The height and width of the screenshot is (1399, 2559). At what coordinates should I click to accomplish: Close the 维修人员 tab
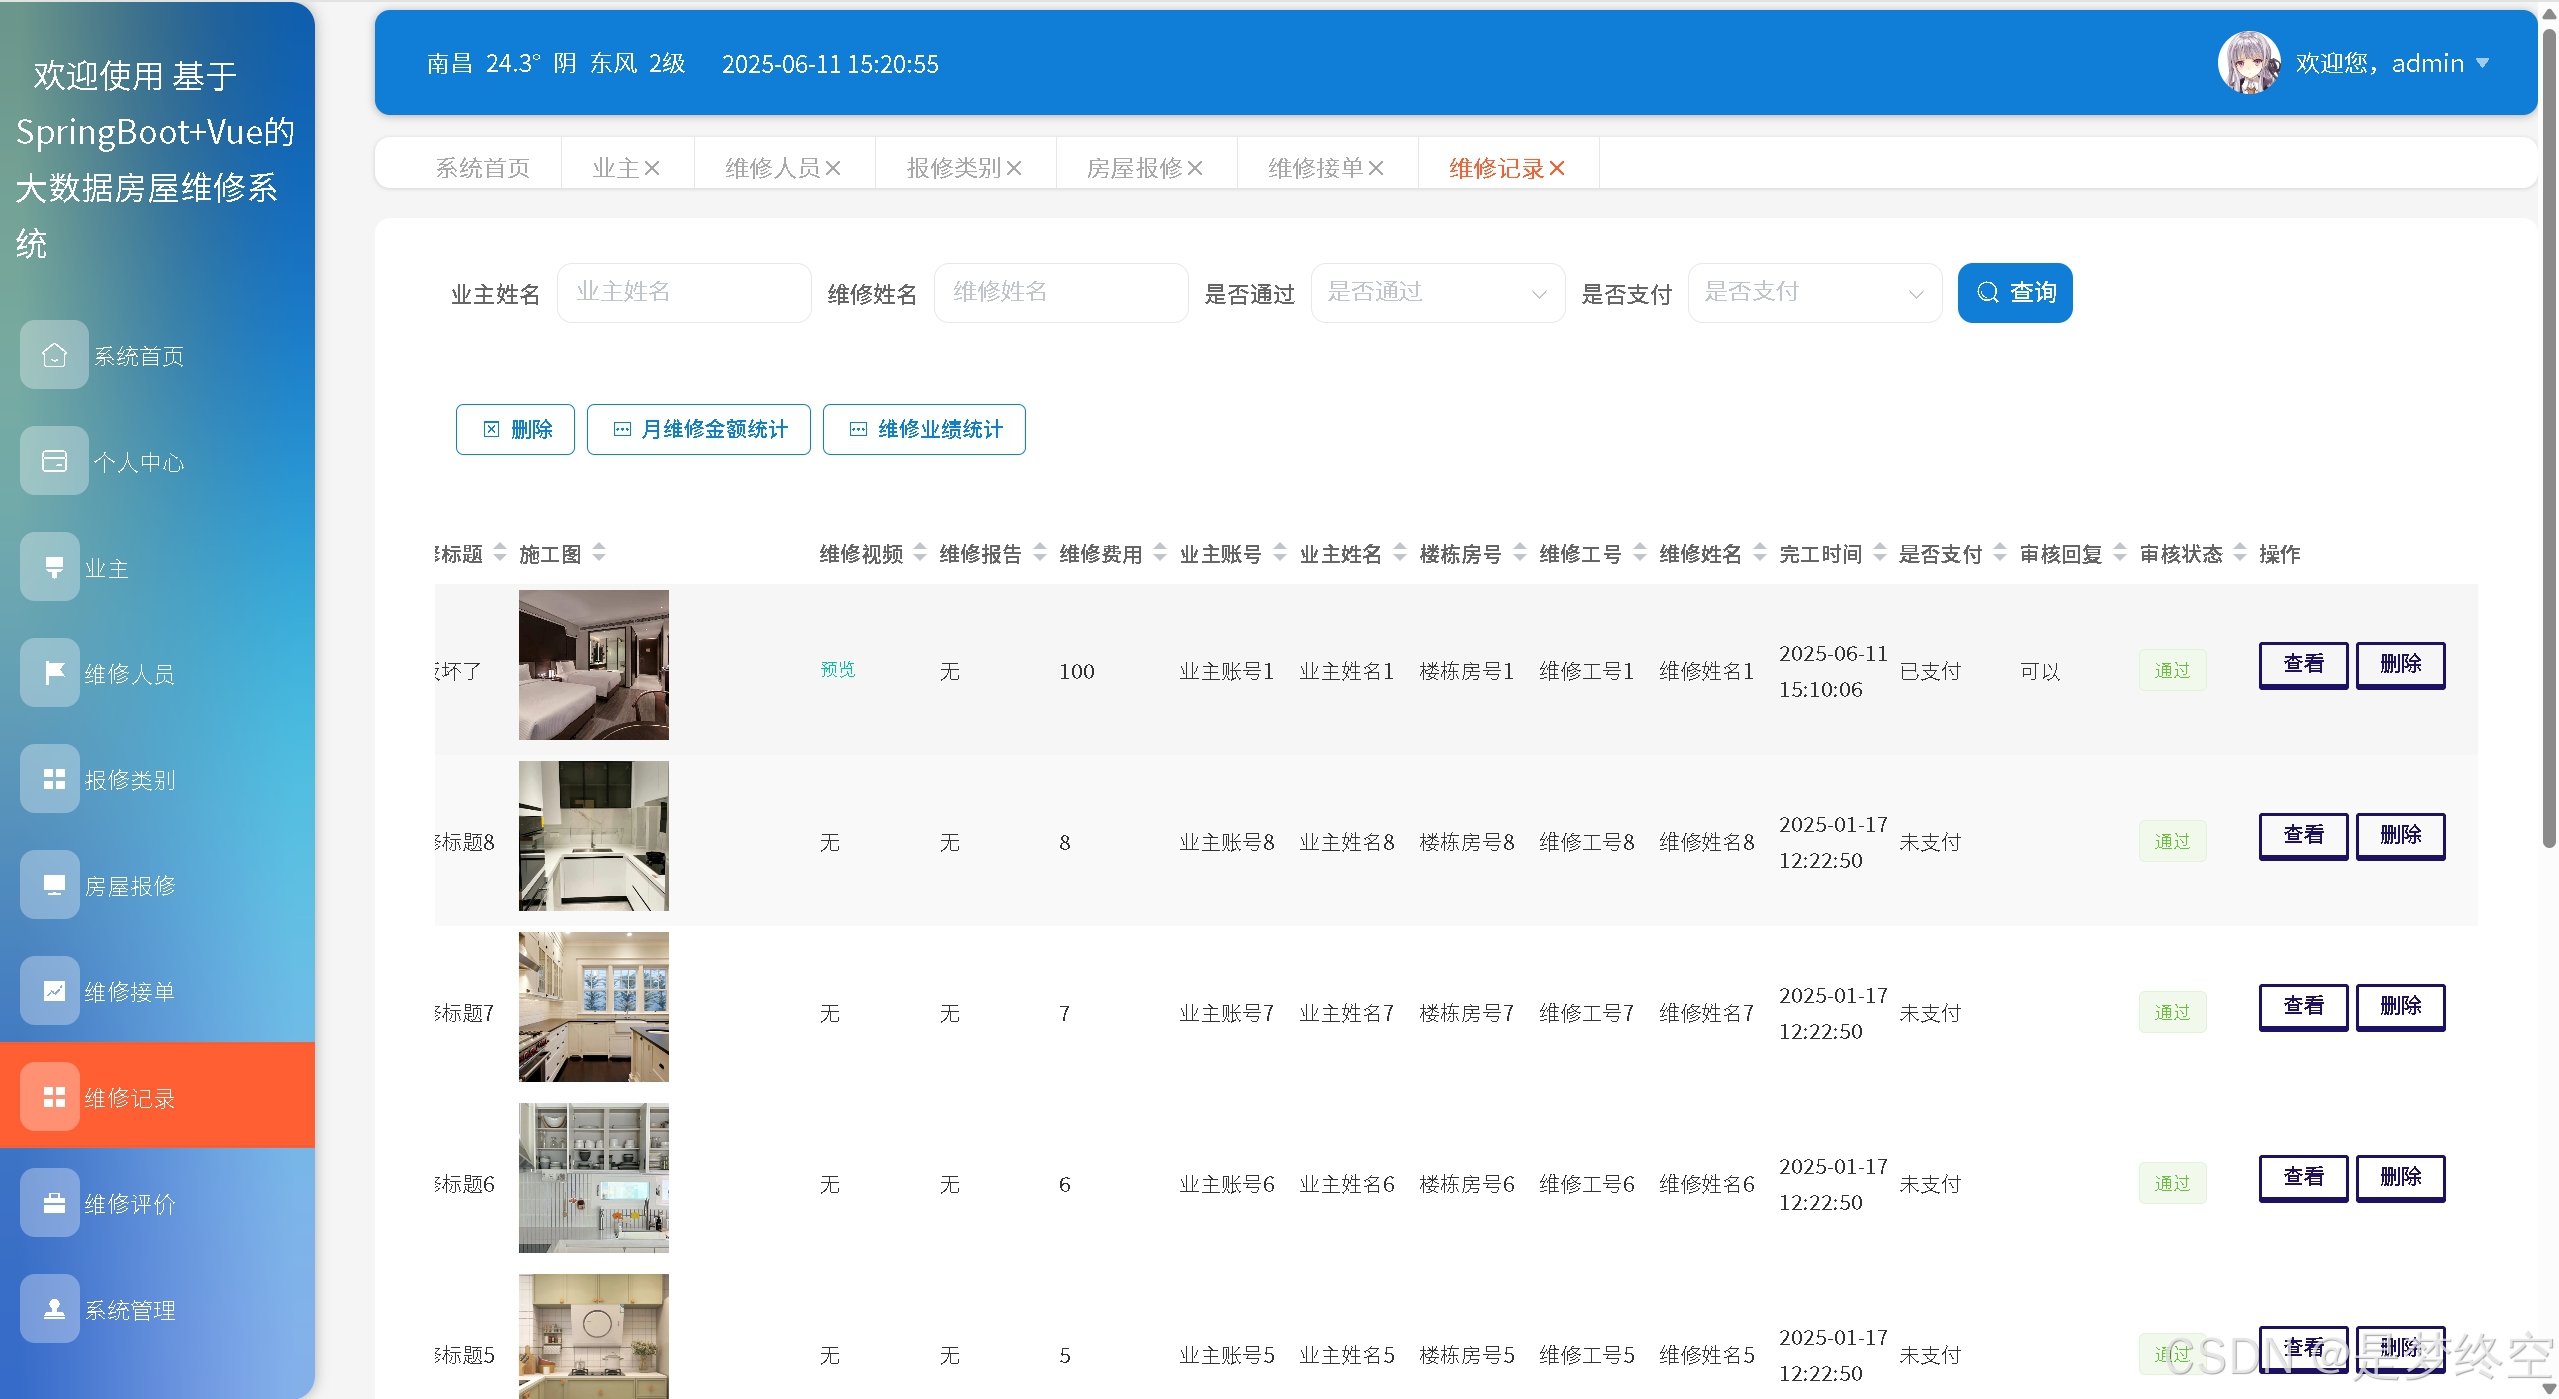pos(833,168)
